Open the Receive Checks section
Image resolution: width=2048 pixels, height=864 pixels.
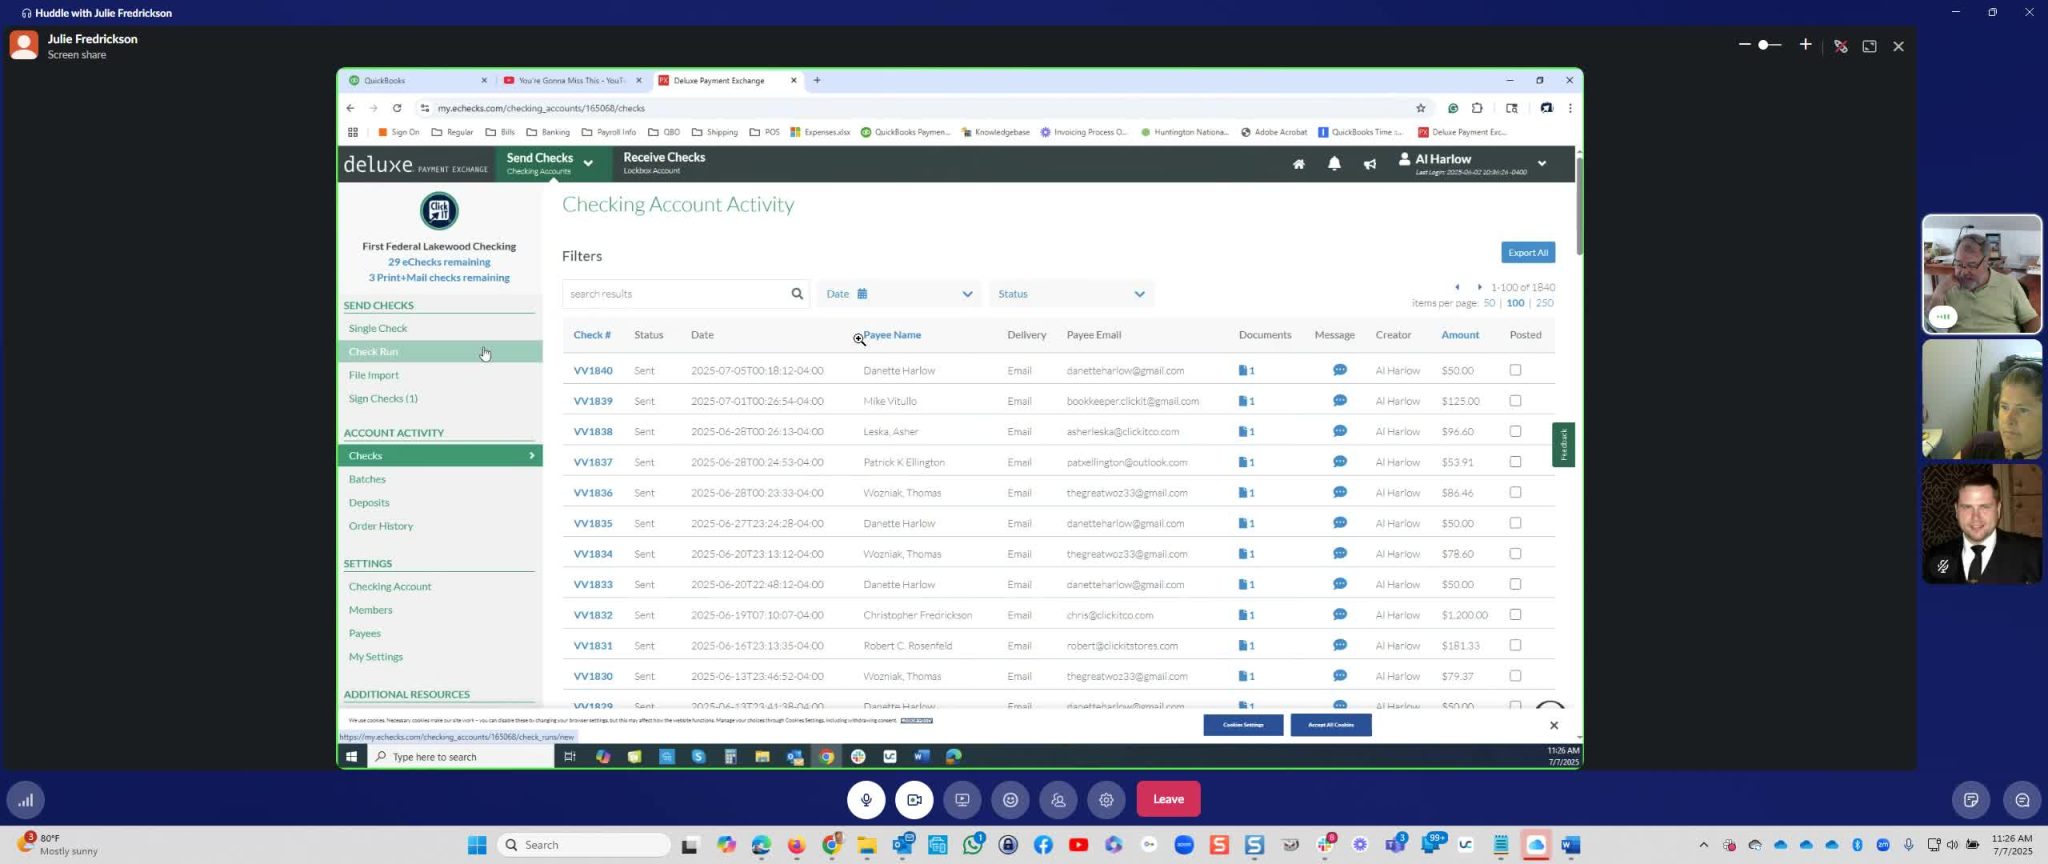pyautogui.click(x=664, y=163)
